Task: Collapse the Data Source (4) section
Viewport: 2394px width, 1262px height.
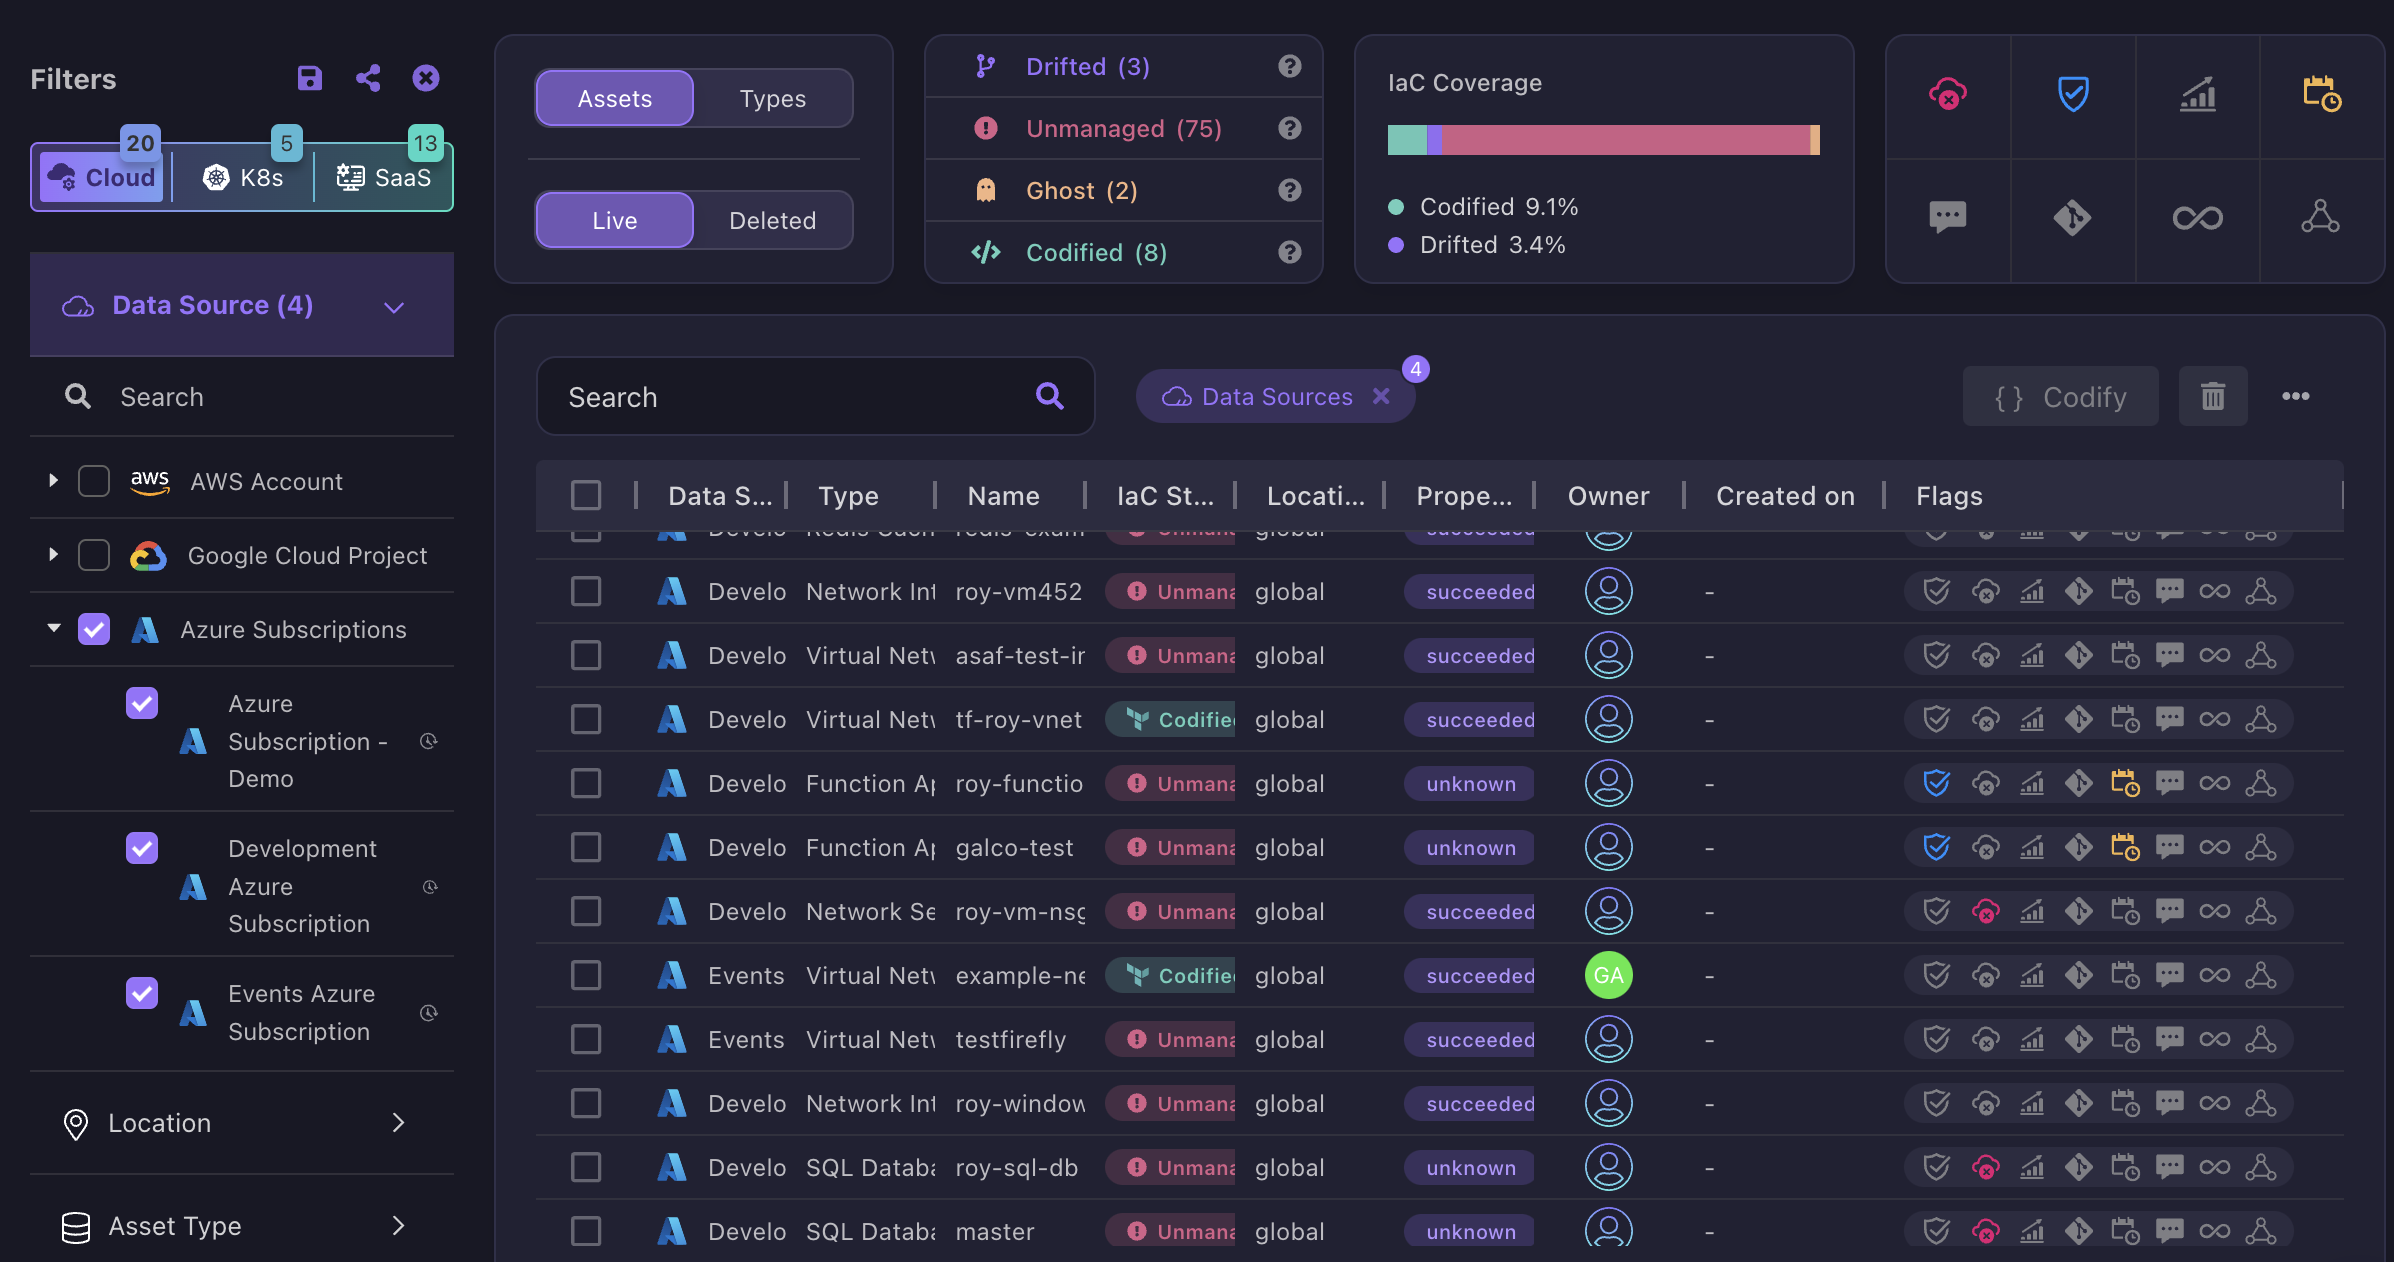Action: click(x=392, y=306)
